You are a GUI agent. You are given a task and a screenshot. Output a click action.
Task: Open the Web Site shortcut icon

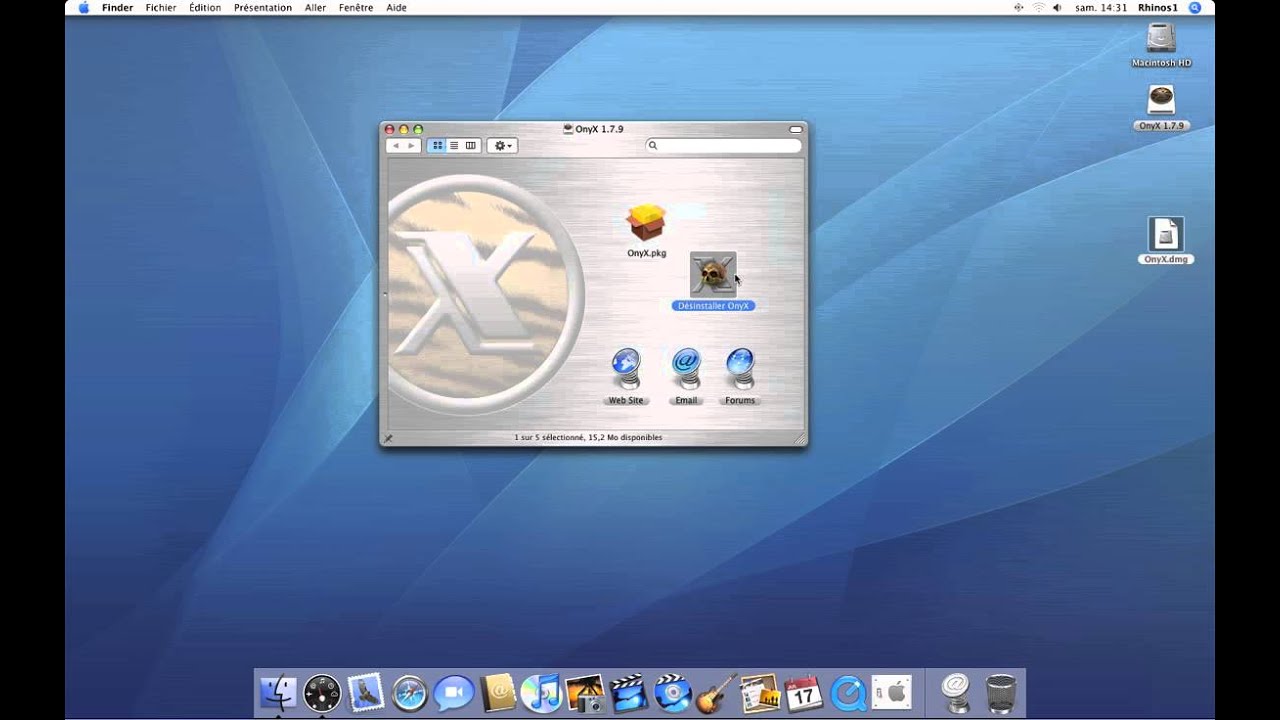[x=626, y=369]
